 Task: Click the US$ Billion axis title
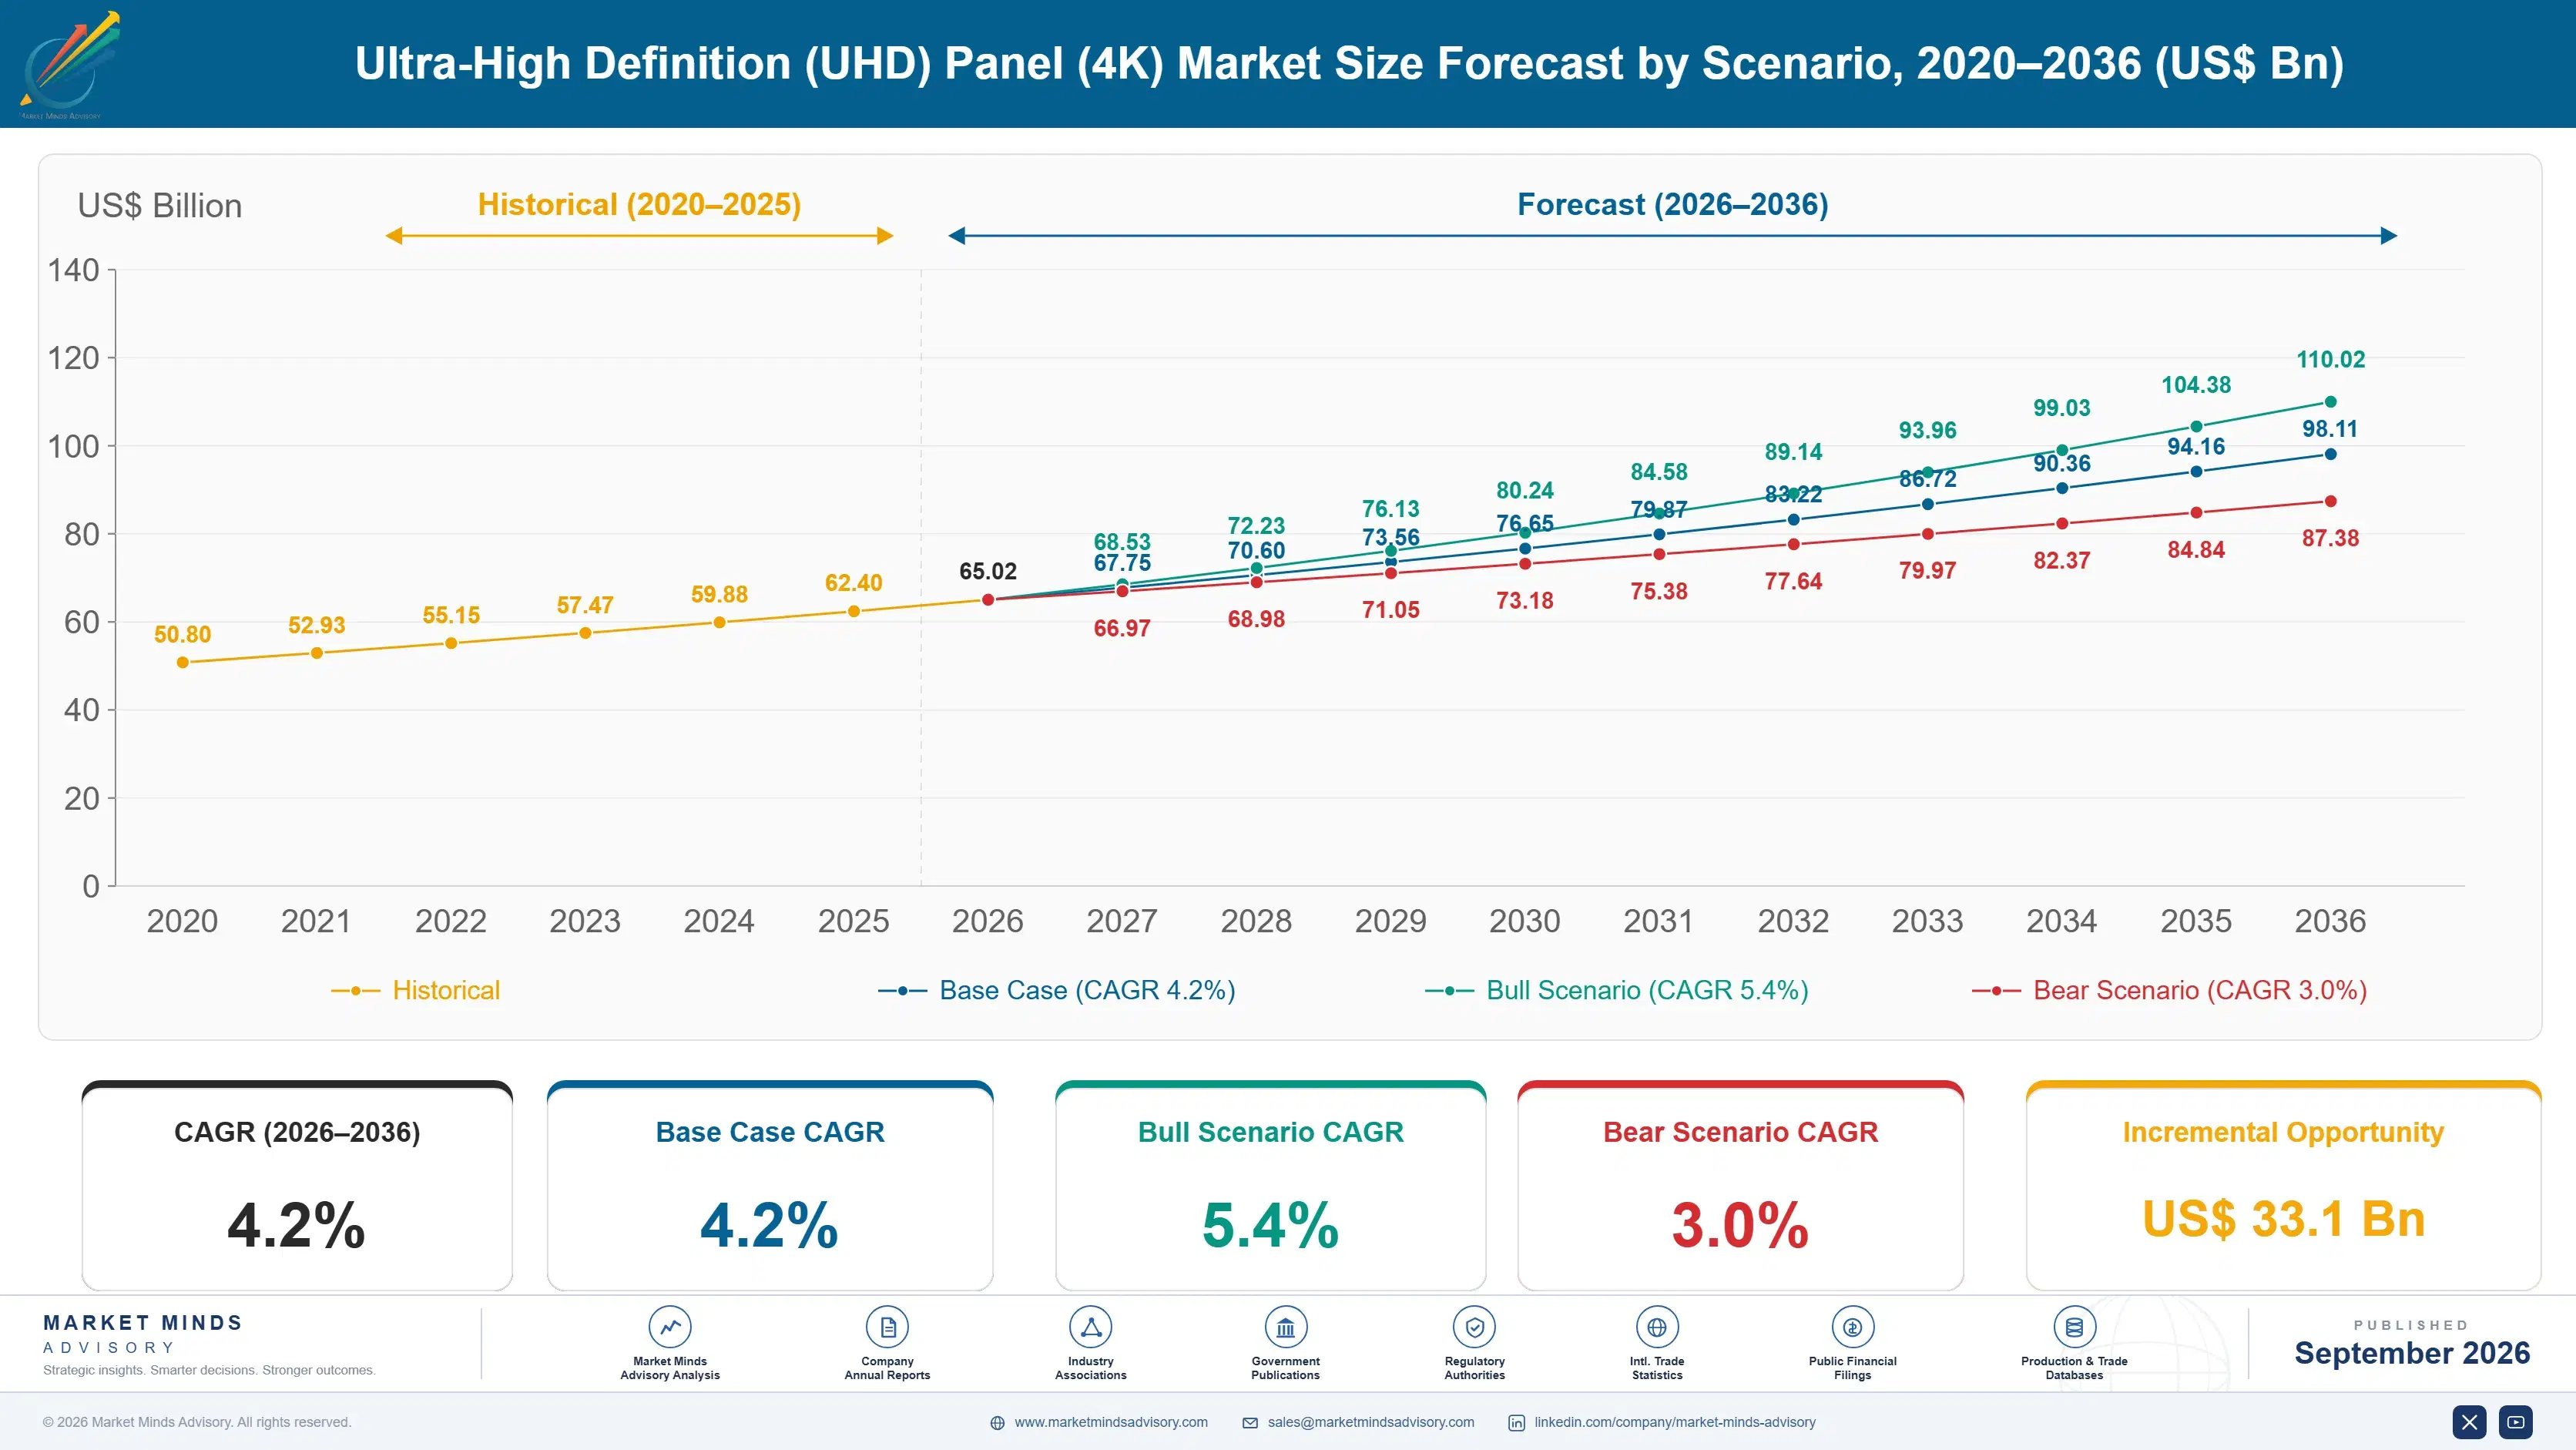pyautogui.click(x=160, y=206)
